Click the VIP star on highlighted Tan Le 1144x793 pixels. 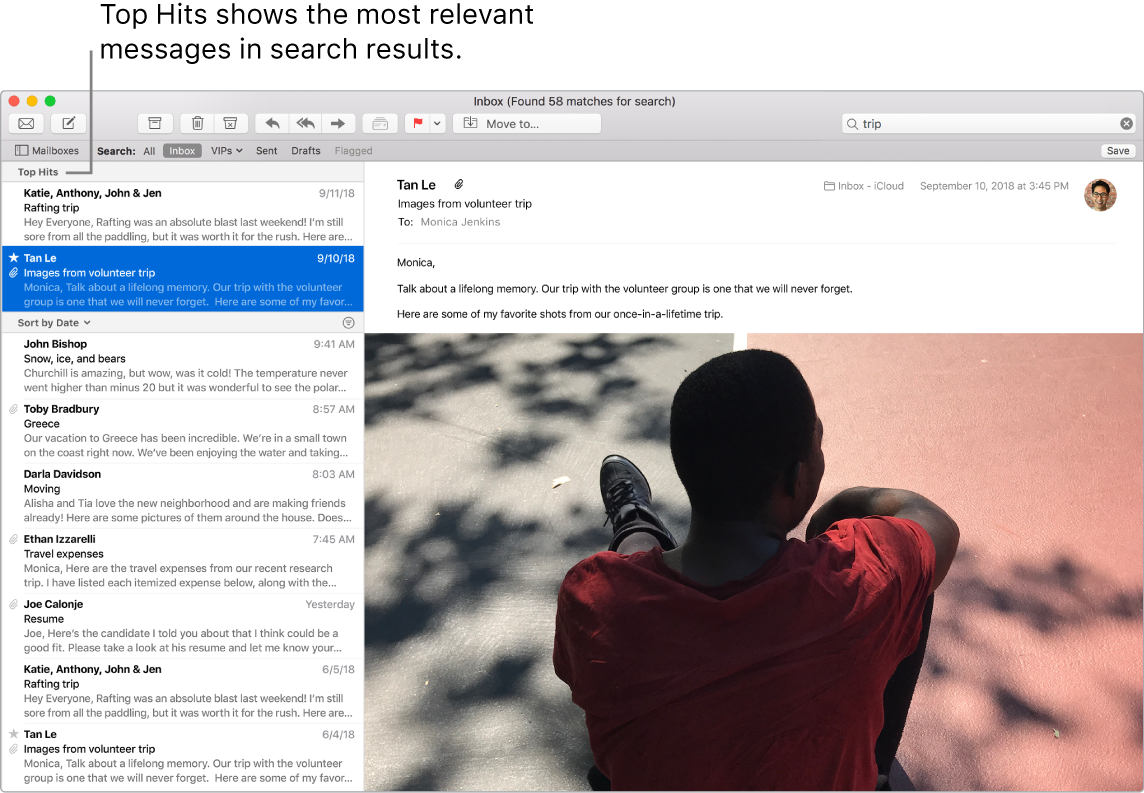pyautogui.click(x=13, y=258)
